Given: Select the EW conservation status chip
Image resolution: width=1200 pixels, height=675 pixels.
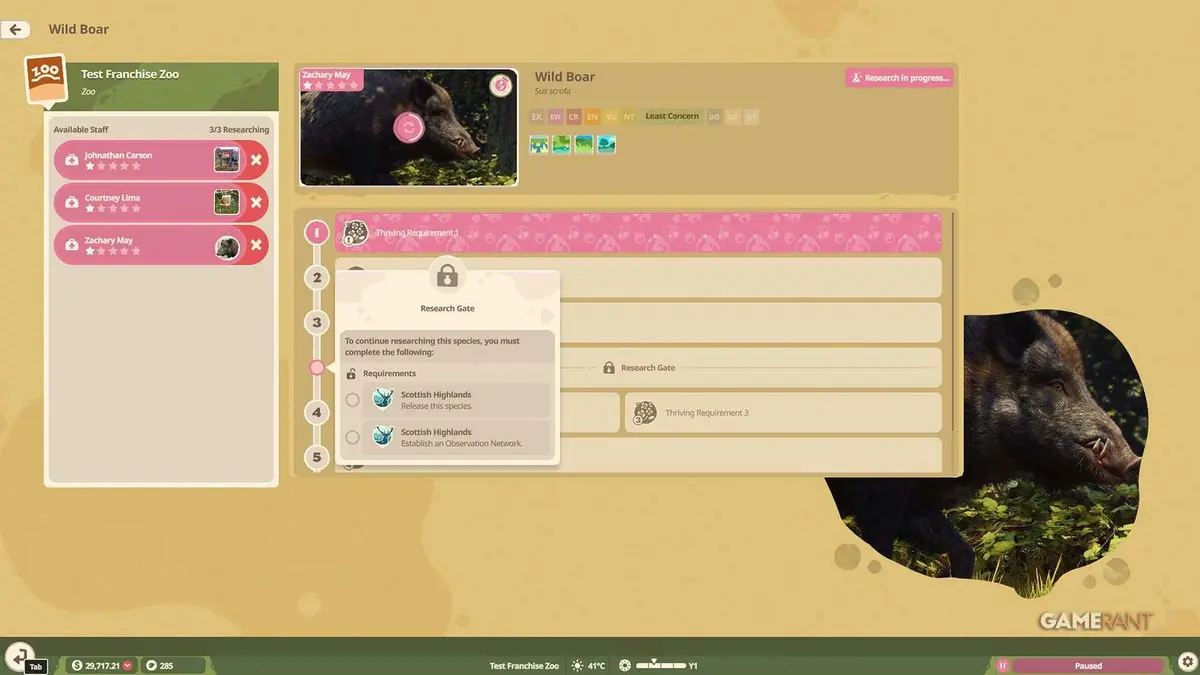Looking at the screenshot, I should (555, 117).
